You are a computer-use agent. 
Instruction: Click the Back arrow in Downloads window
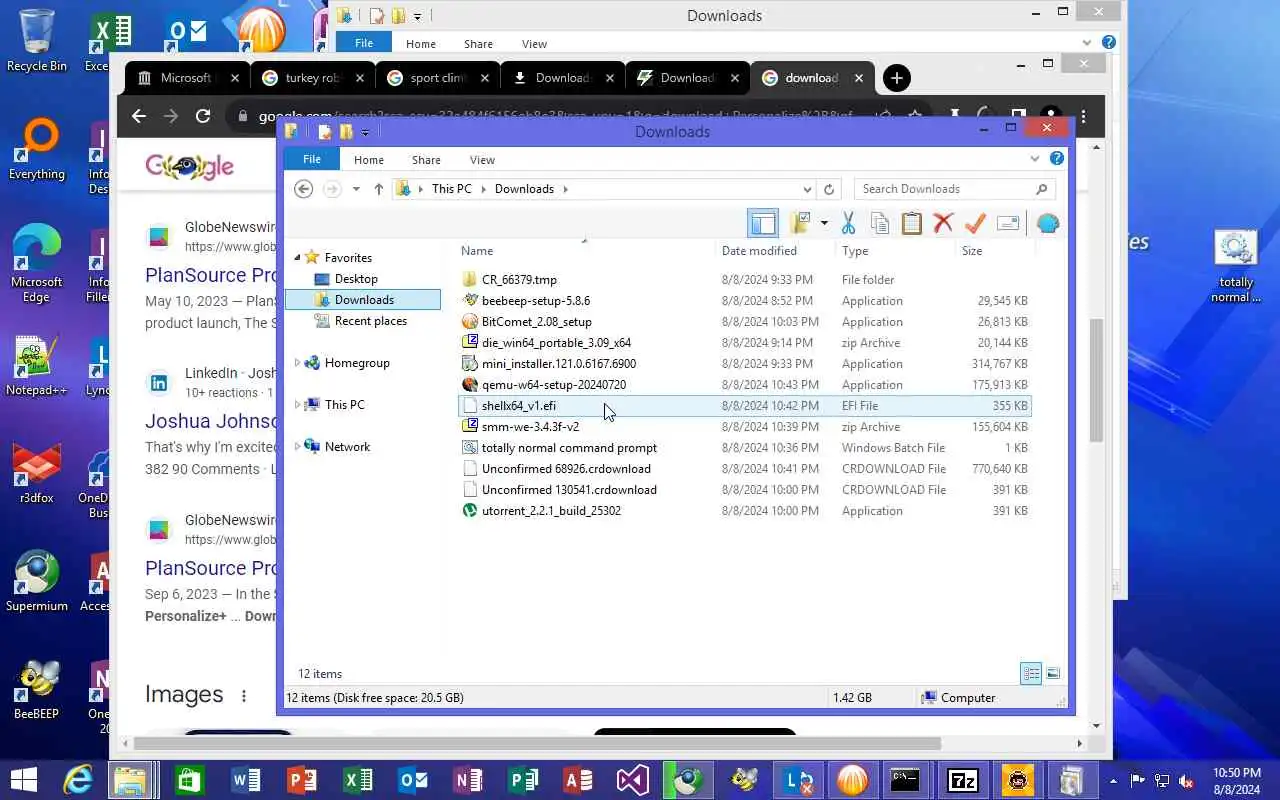(304, 189)
